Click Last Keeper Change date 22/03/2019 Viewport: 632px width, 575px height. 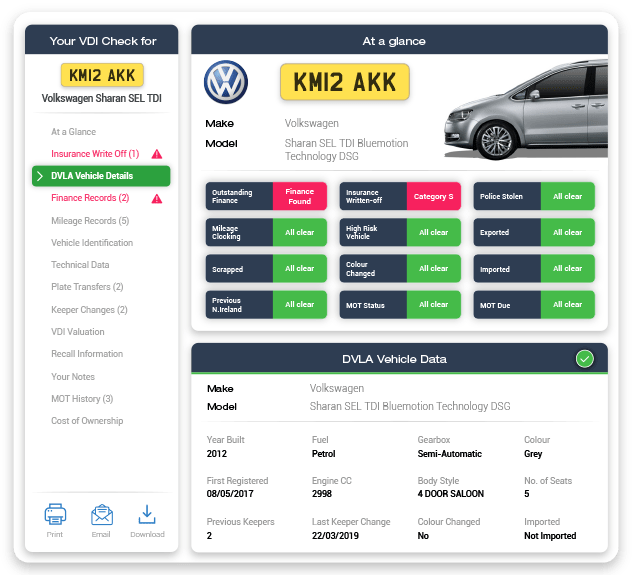(x=335, y=536)
